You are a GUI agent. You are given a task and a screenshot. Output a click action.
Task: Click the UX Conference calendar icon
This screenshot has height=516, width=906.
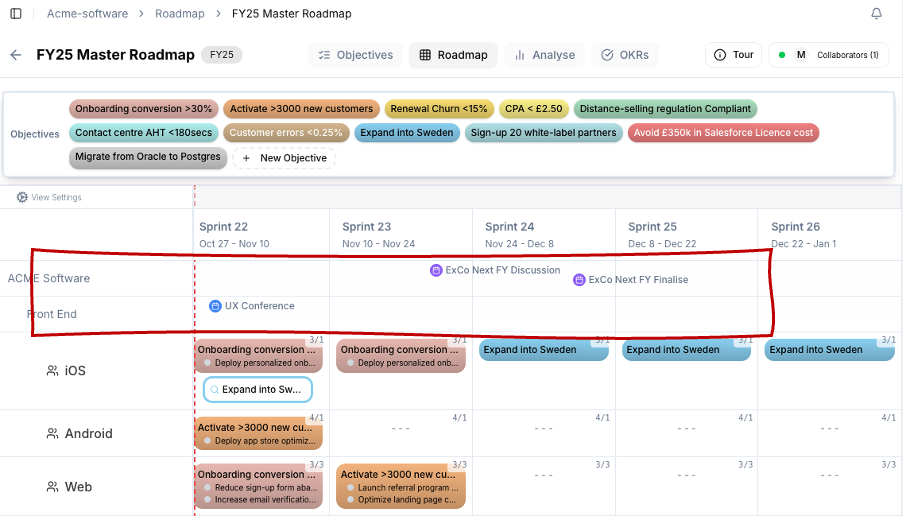215,306
